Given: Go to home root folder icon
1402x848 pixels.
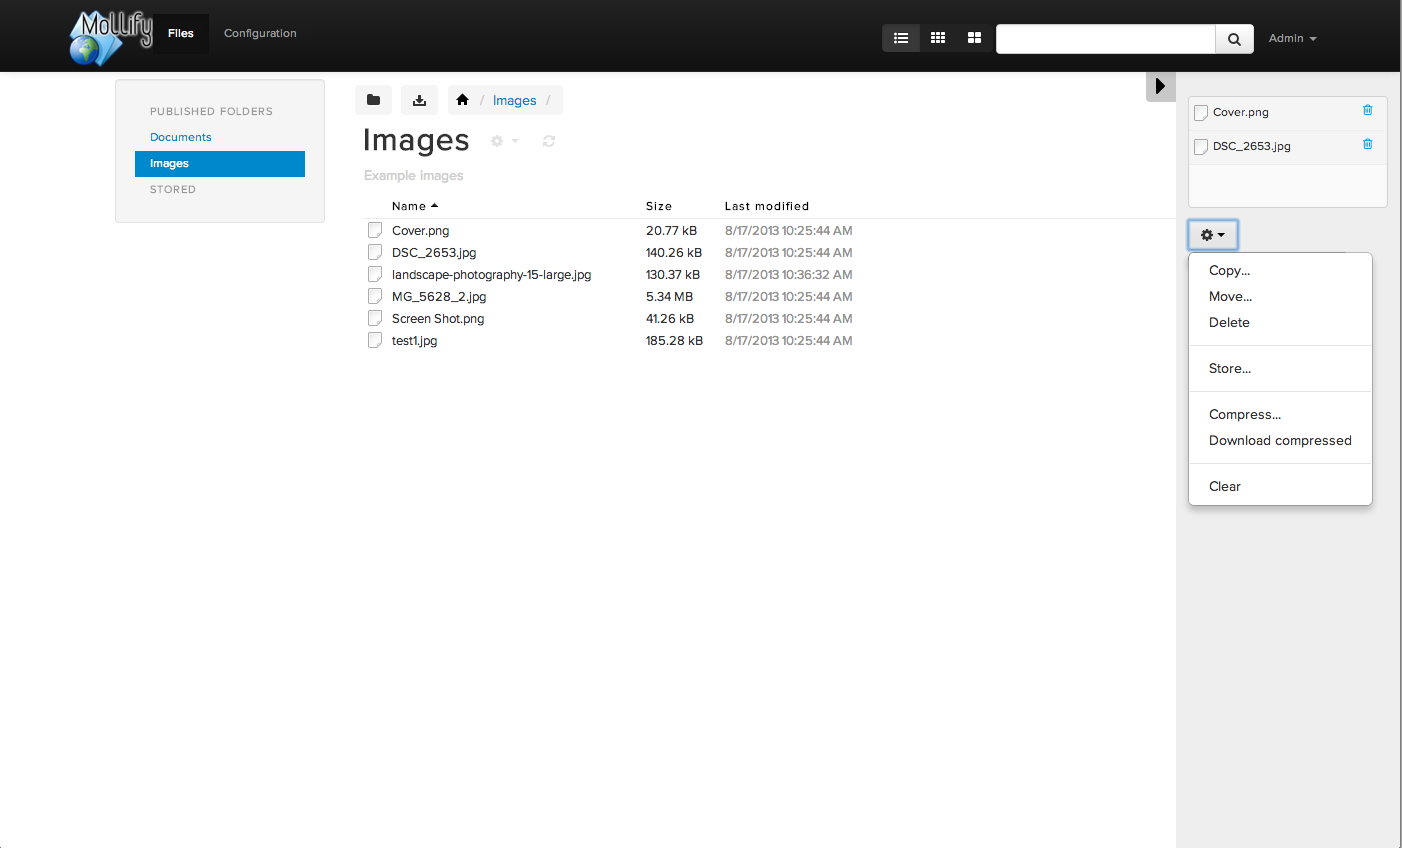Looking at the screenshot, I should click(x=462, y=100).
